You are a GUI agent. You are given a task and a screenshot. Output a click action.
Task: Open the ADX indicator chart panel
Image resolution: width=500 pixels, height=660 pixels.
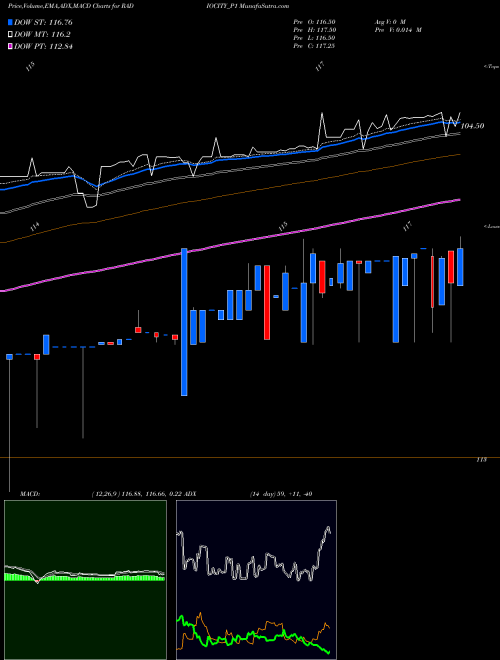click(256, 580)
